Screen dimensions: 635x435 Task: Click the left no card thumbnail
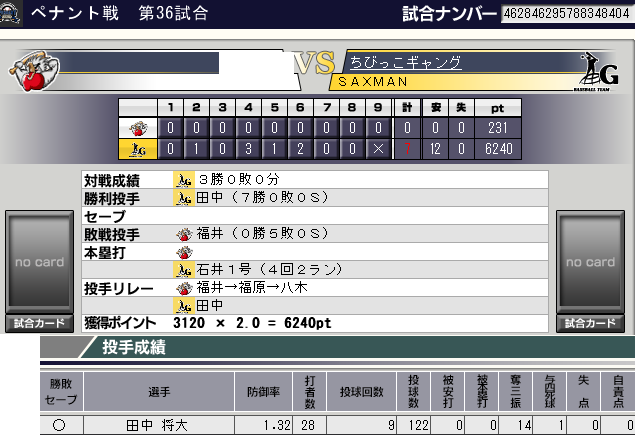click(39, 262)
